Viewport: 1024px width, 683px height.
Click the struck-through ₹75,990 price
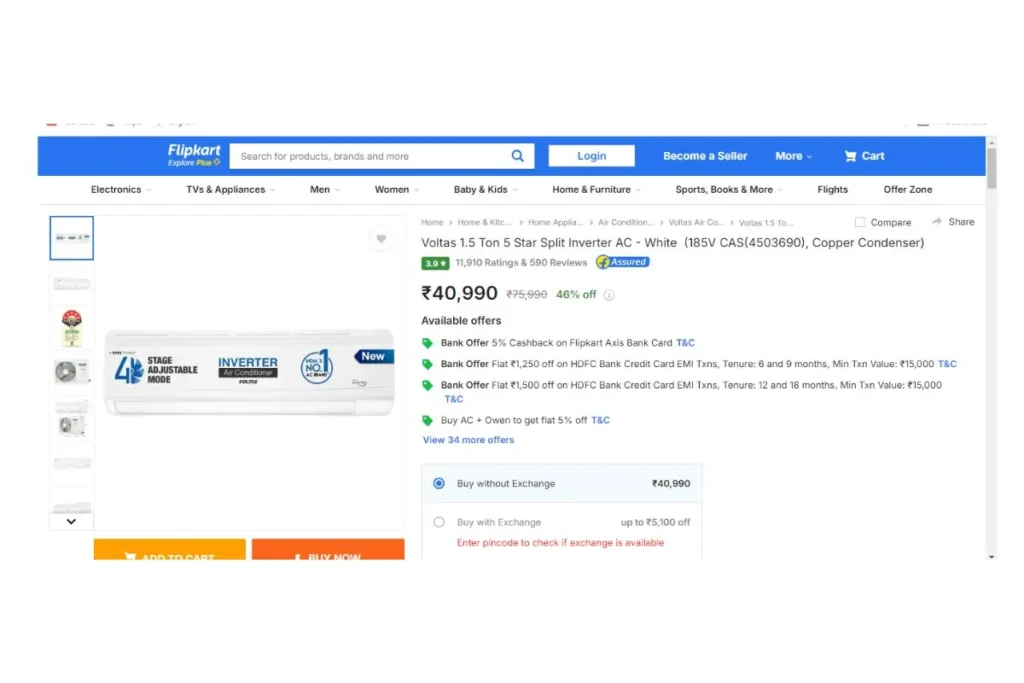point(526,295)
